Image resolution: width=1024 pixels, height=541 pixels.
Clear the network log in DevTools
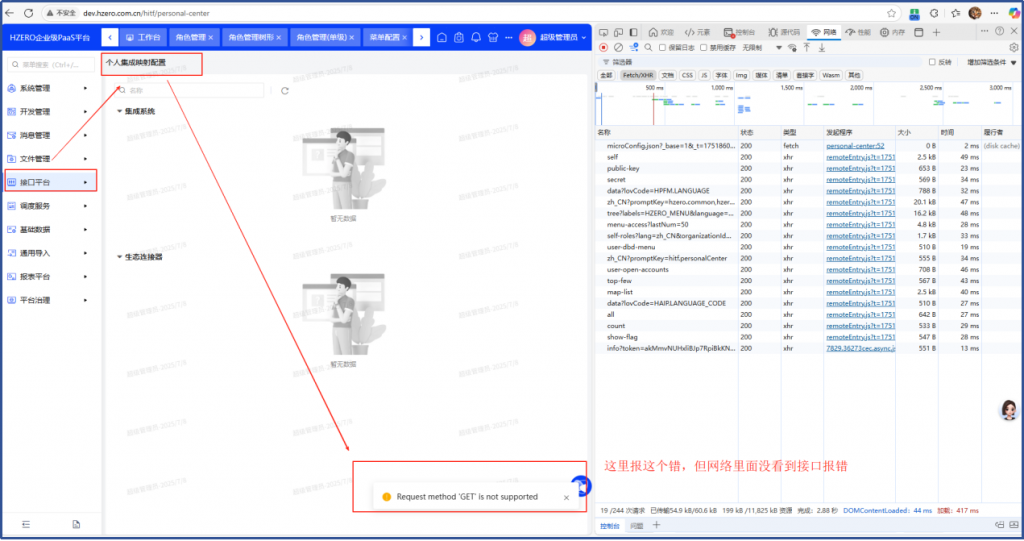(618, 47)
